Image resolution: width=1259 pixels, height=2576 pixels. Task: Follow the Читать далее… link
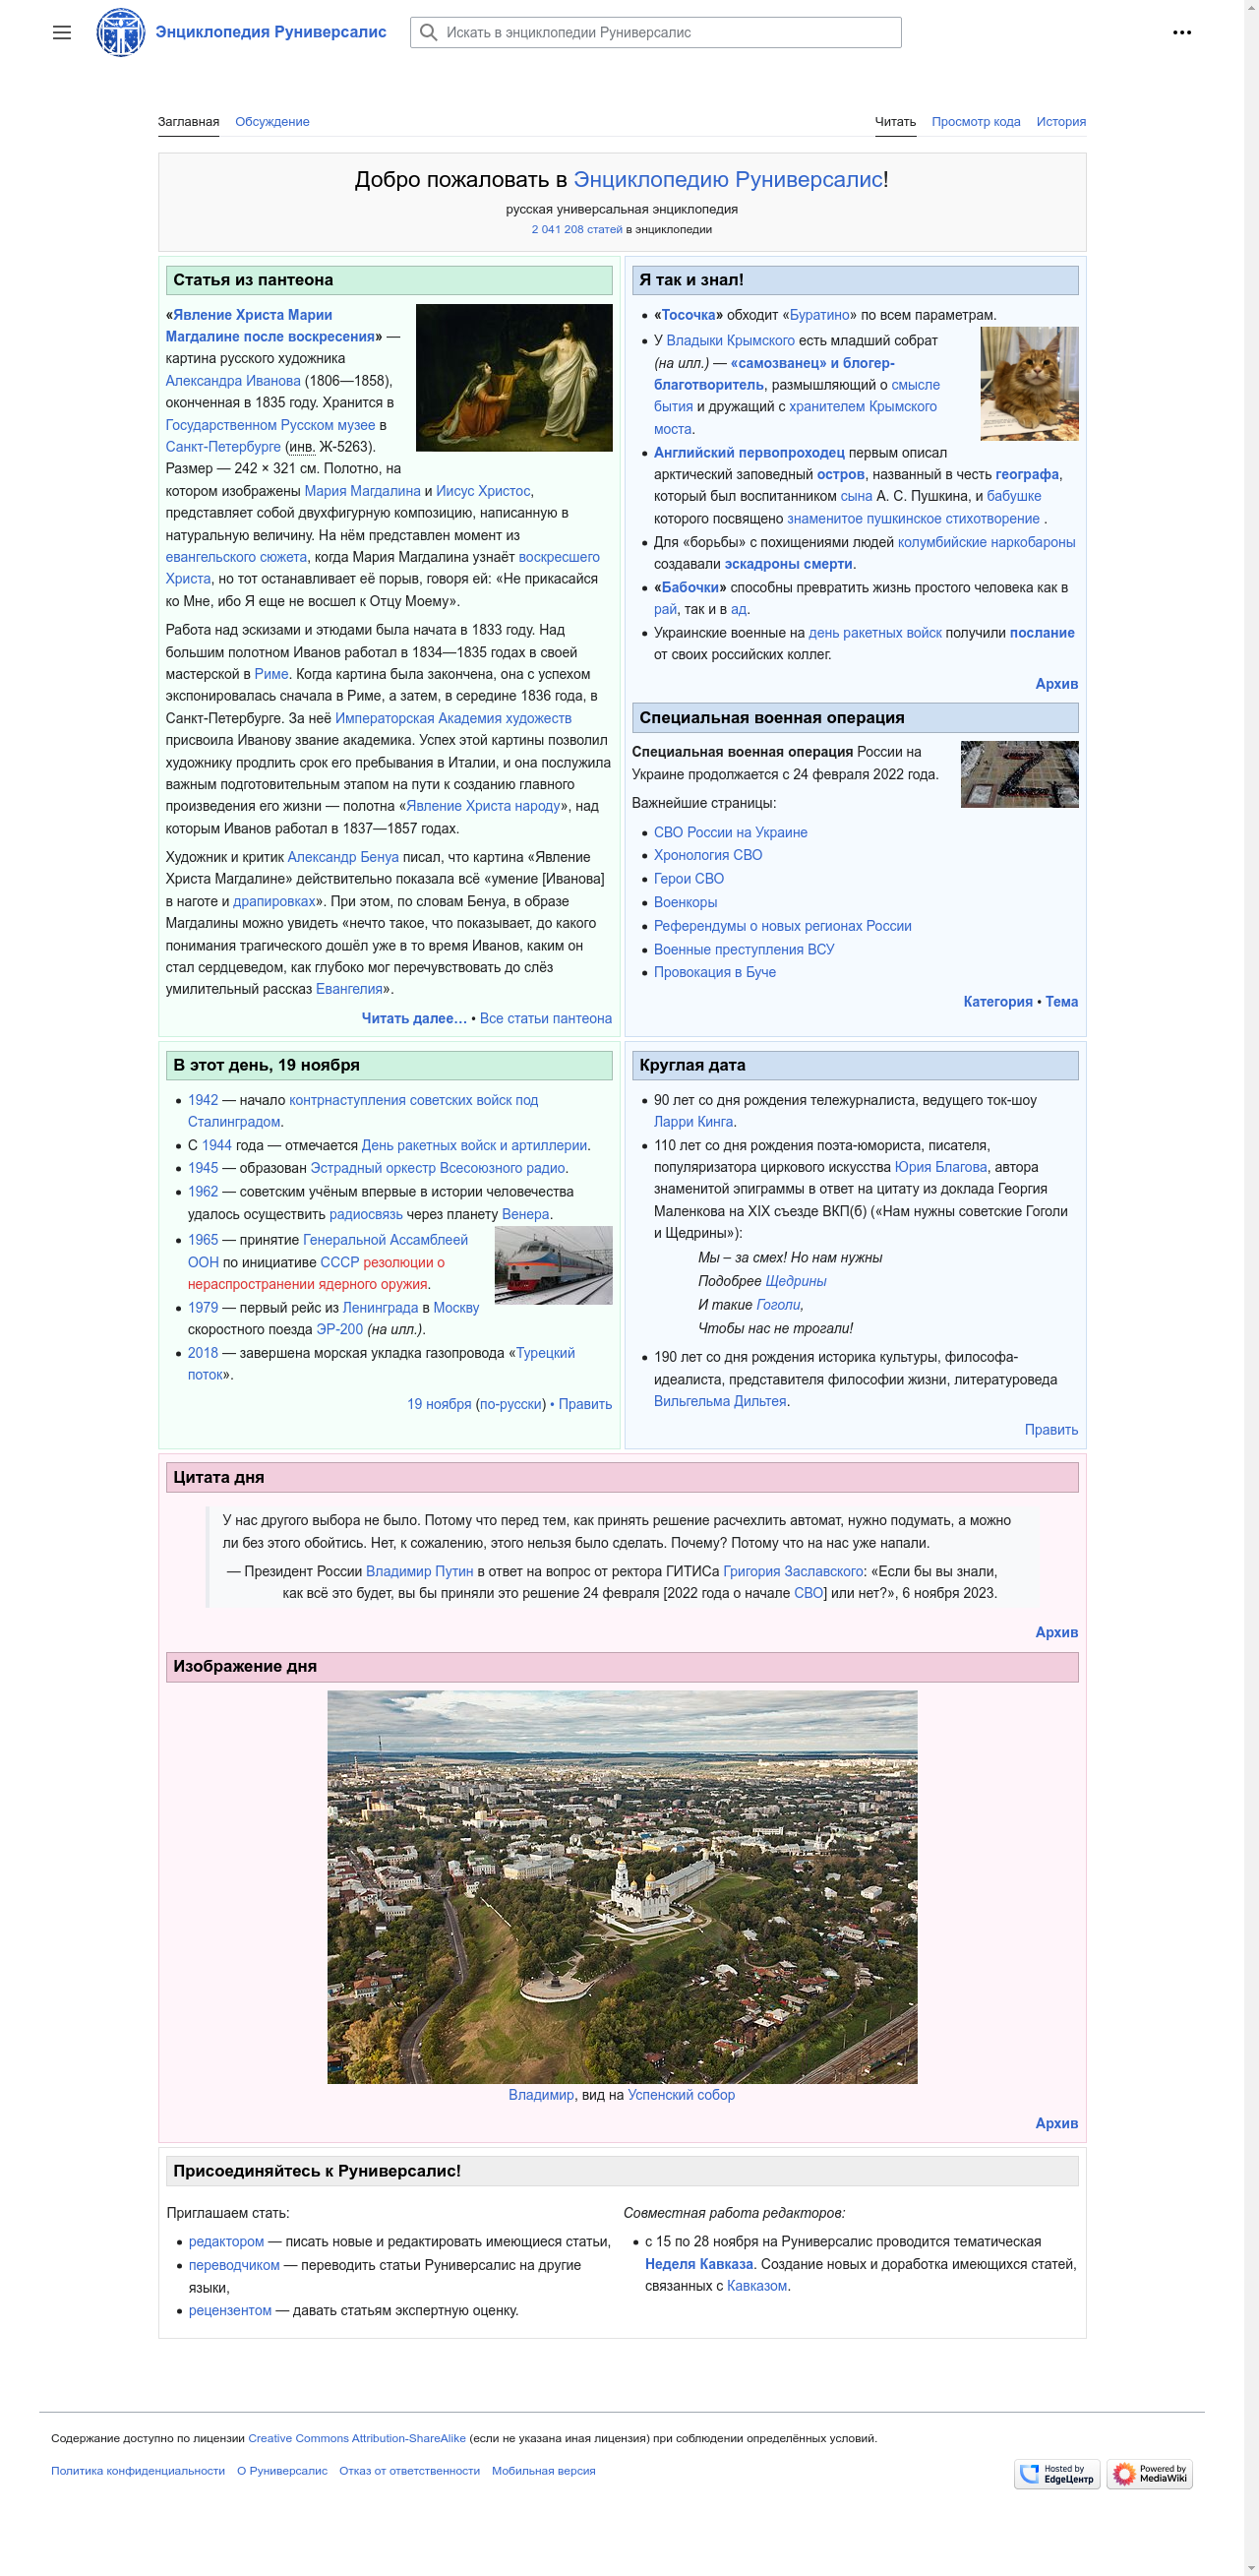413,1018
